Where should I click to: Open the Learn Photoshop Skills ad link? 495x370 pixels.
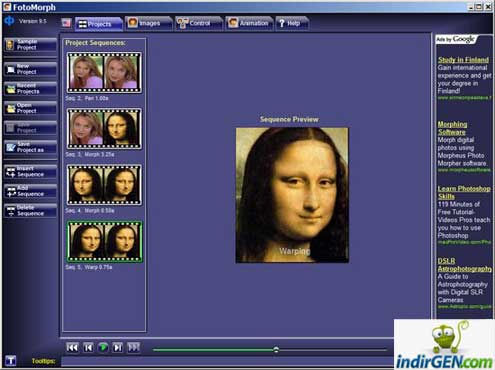[464, 192]
